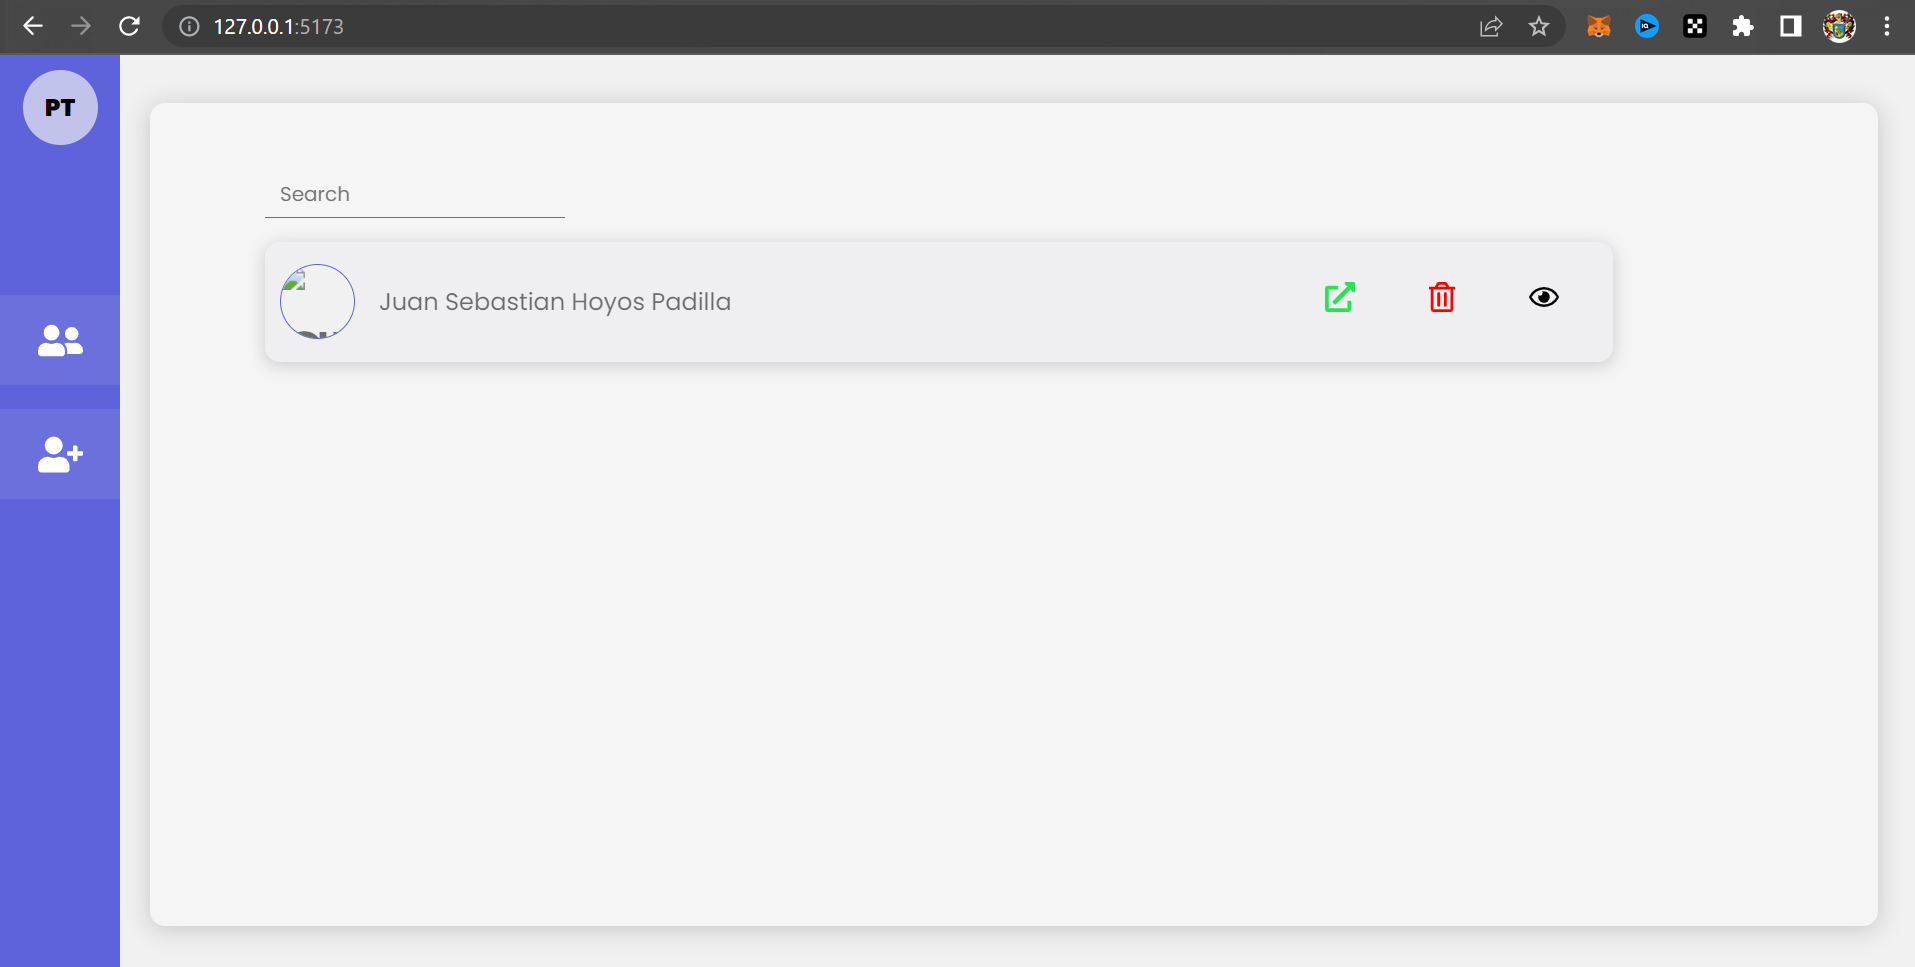Screen dimensions: 1915x967
Task: Bookmark the page using the star icon
Action: pos(1538,26)
